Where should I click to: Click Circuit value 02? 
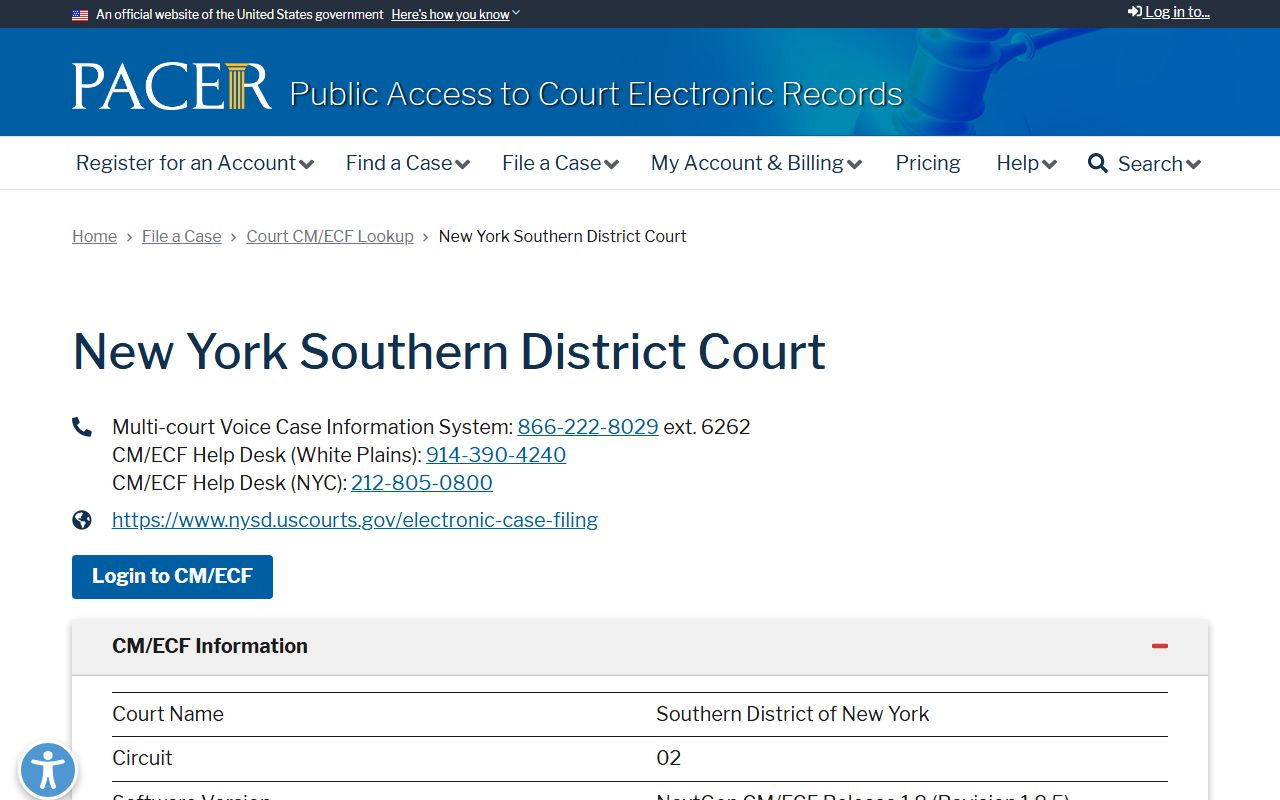[x=669, y=758]
